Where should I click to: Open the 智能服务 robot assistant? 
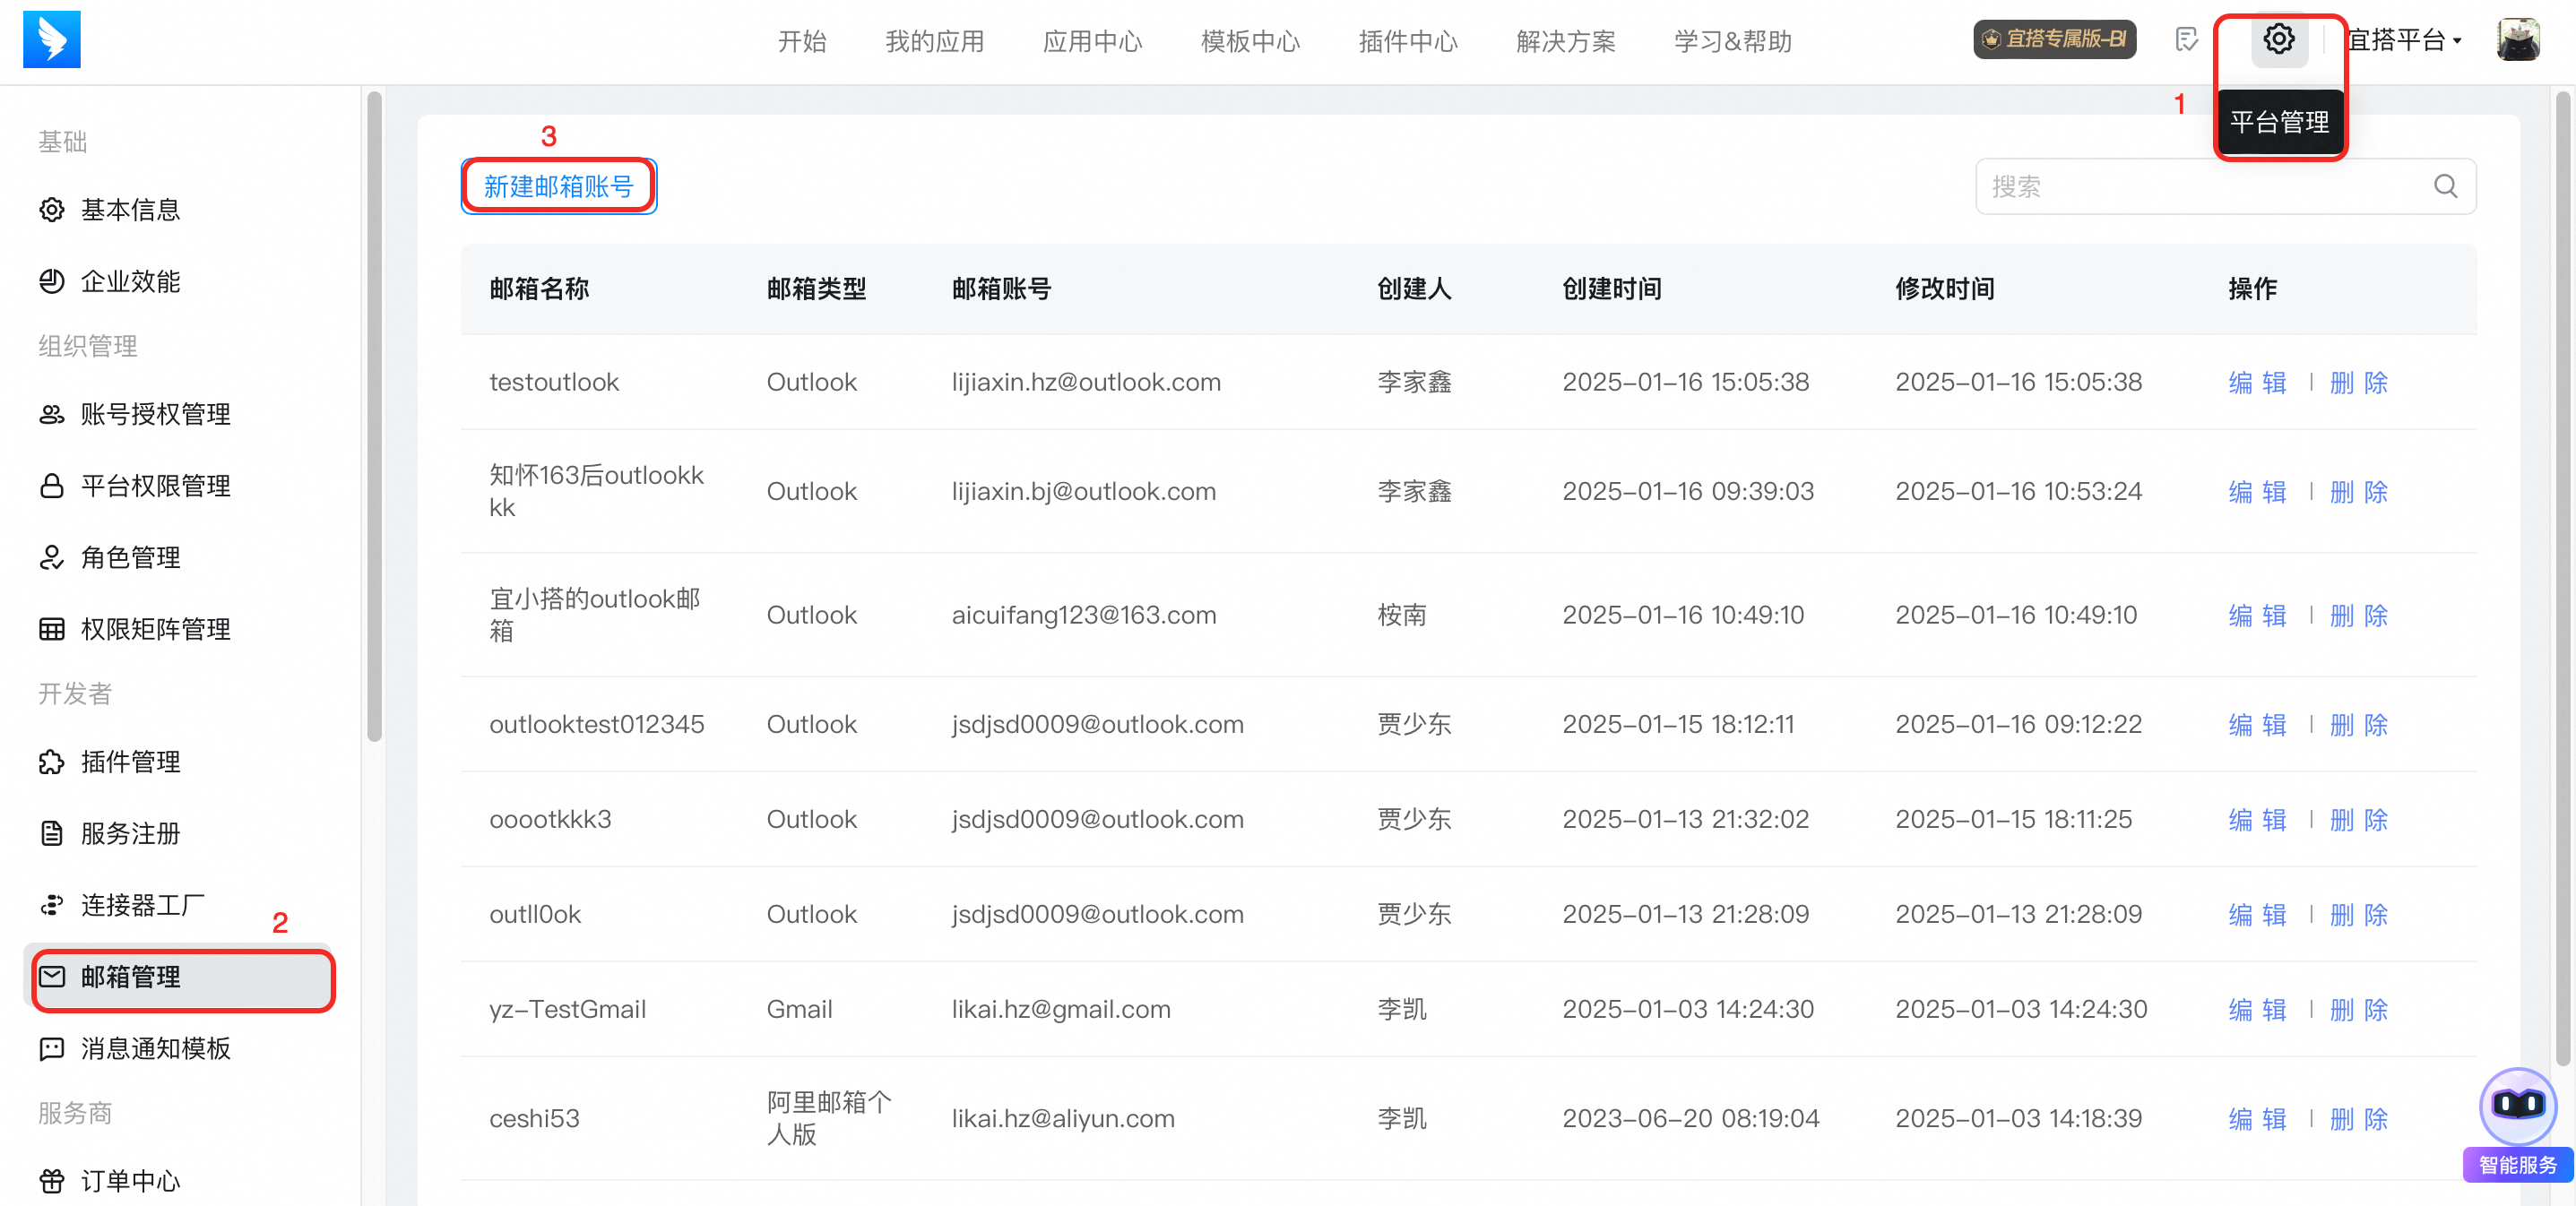coord(2517,1124)
